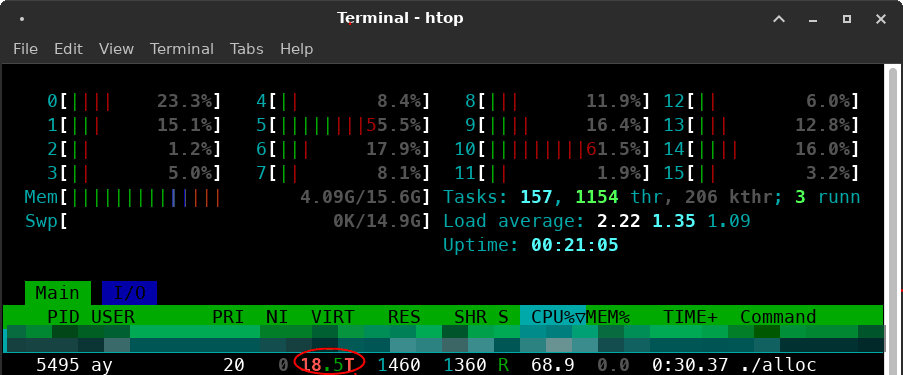
Task: Sort by the TIME+ column header
Action: (x=690, y=317)
